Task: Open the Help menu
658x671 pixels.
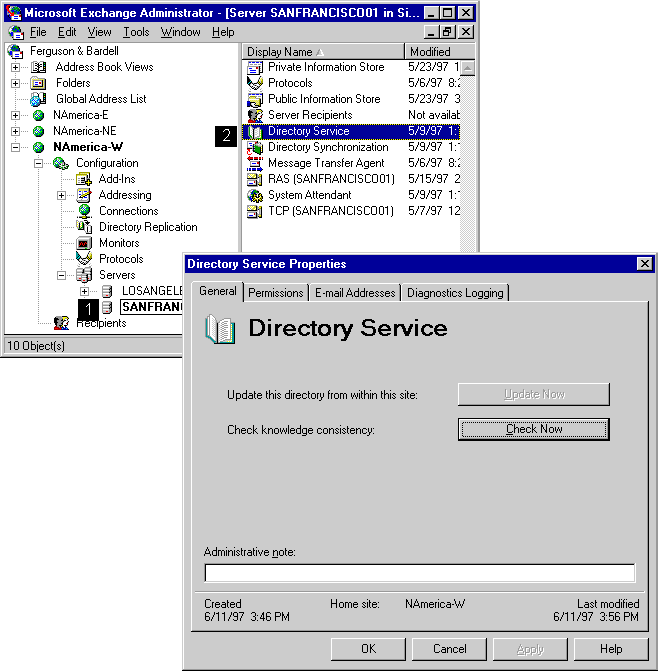Action: [223, 32]
